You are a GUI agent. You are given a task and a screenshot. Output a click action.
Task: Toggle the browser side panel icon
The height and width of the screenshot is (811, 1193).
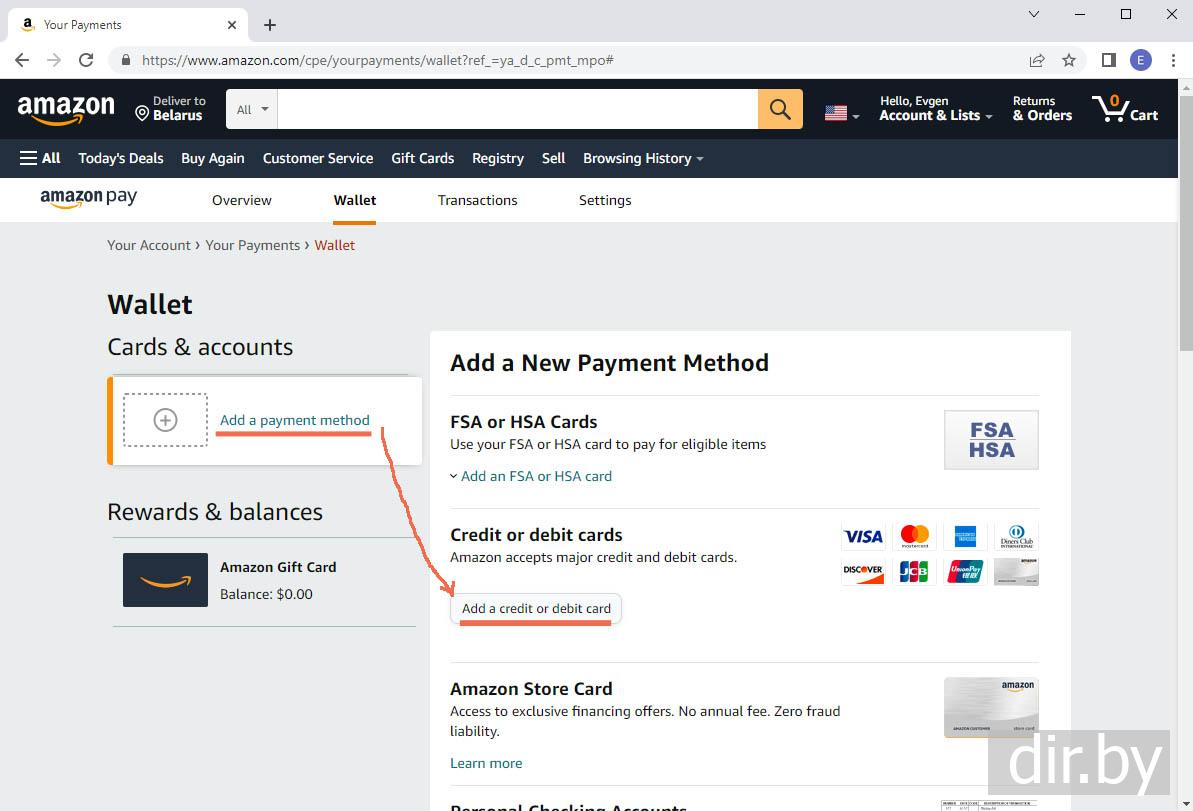point(1109,60)
